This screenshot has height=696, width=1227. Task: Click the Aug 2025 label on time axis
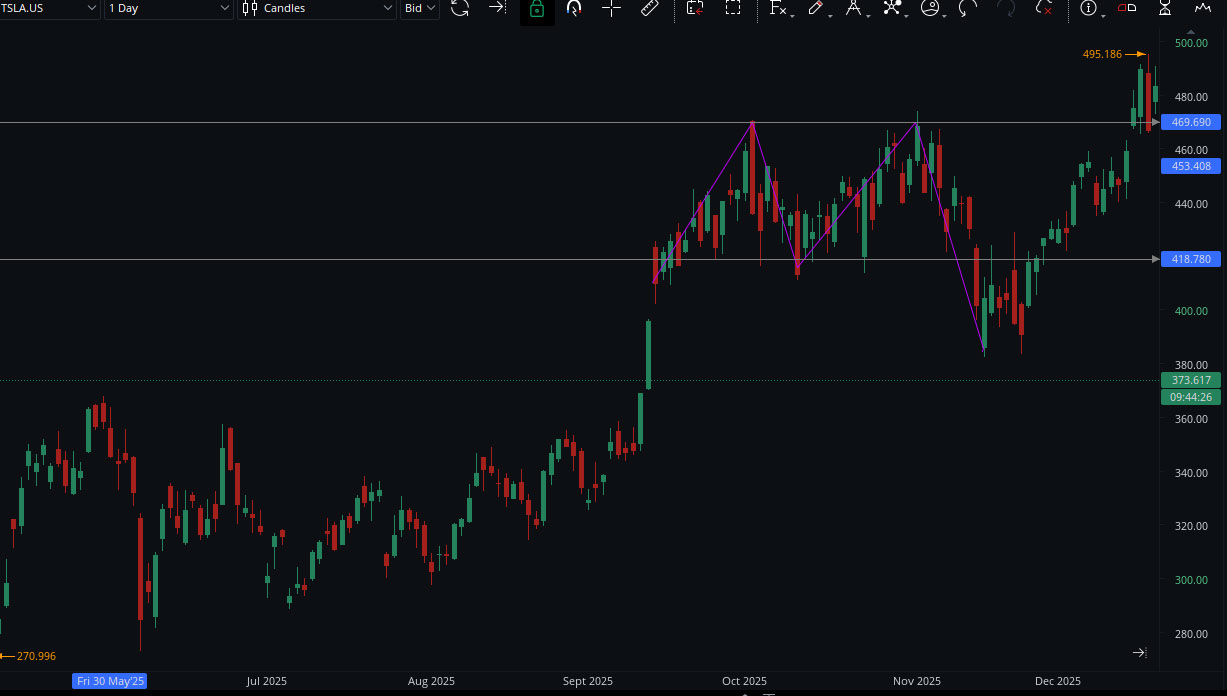pyautogui.click(x=431, y=681)
